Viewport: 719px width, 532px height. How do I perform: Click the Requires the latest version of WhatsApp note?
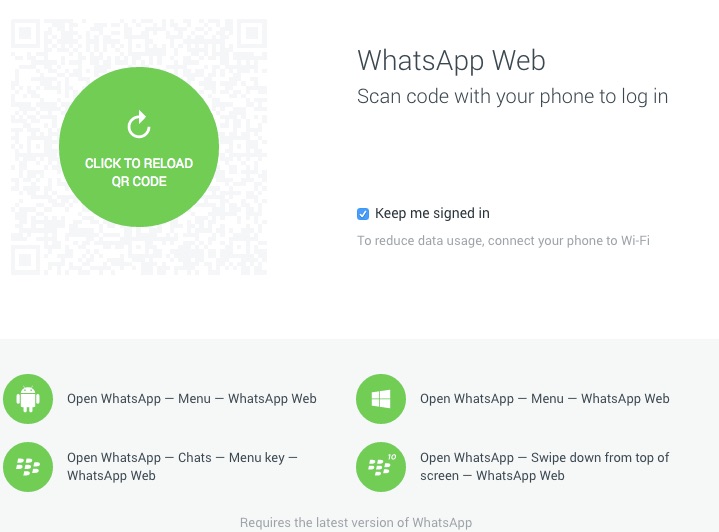click(356, 522)
